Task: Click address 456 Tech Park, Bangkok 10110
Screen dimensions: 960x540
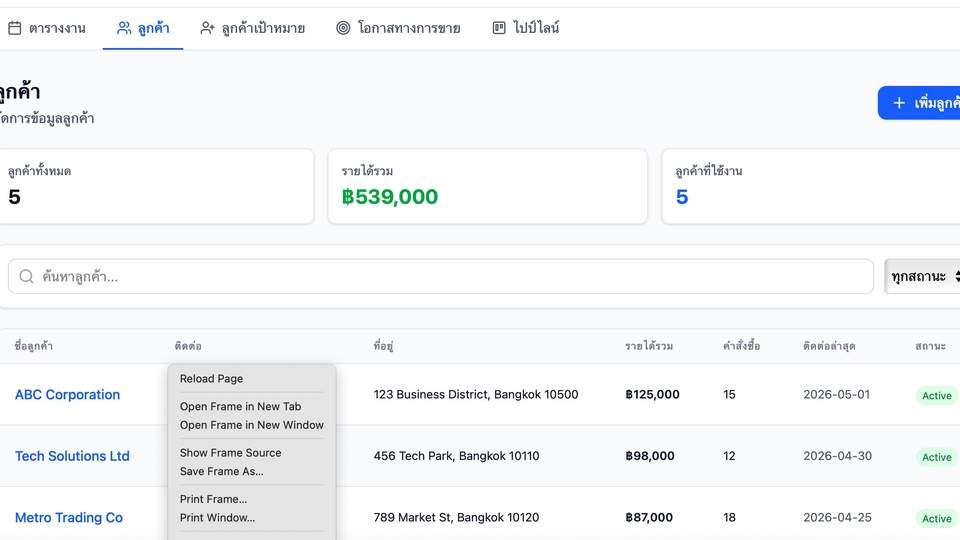Action: click(x=456, y=456)
